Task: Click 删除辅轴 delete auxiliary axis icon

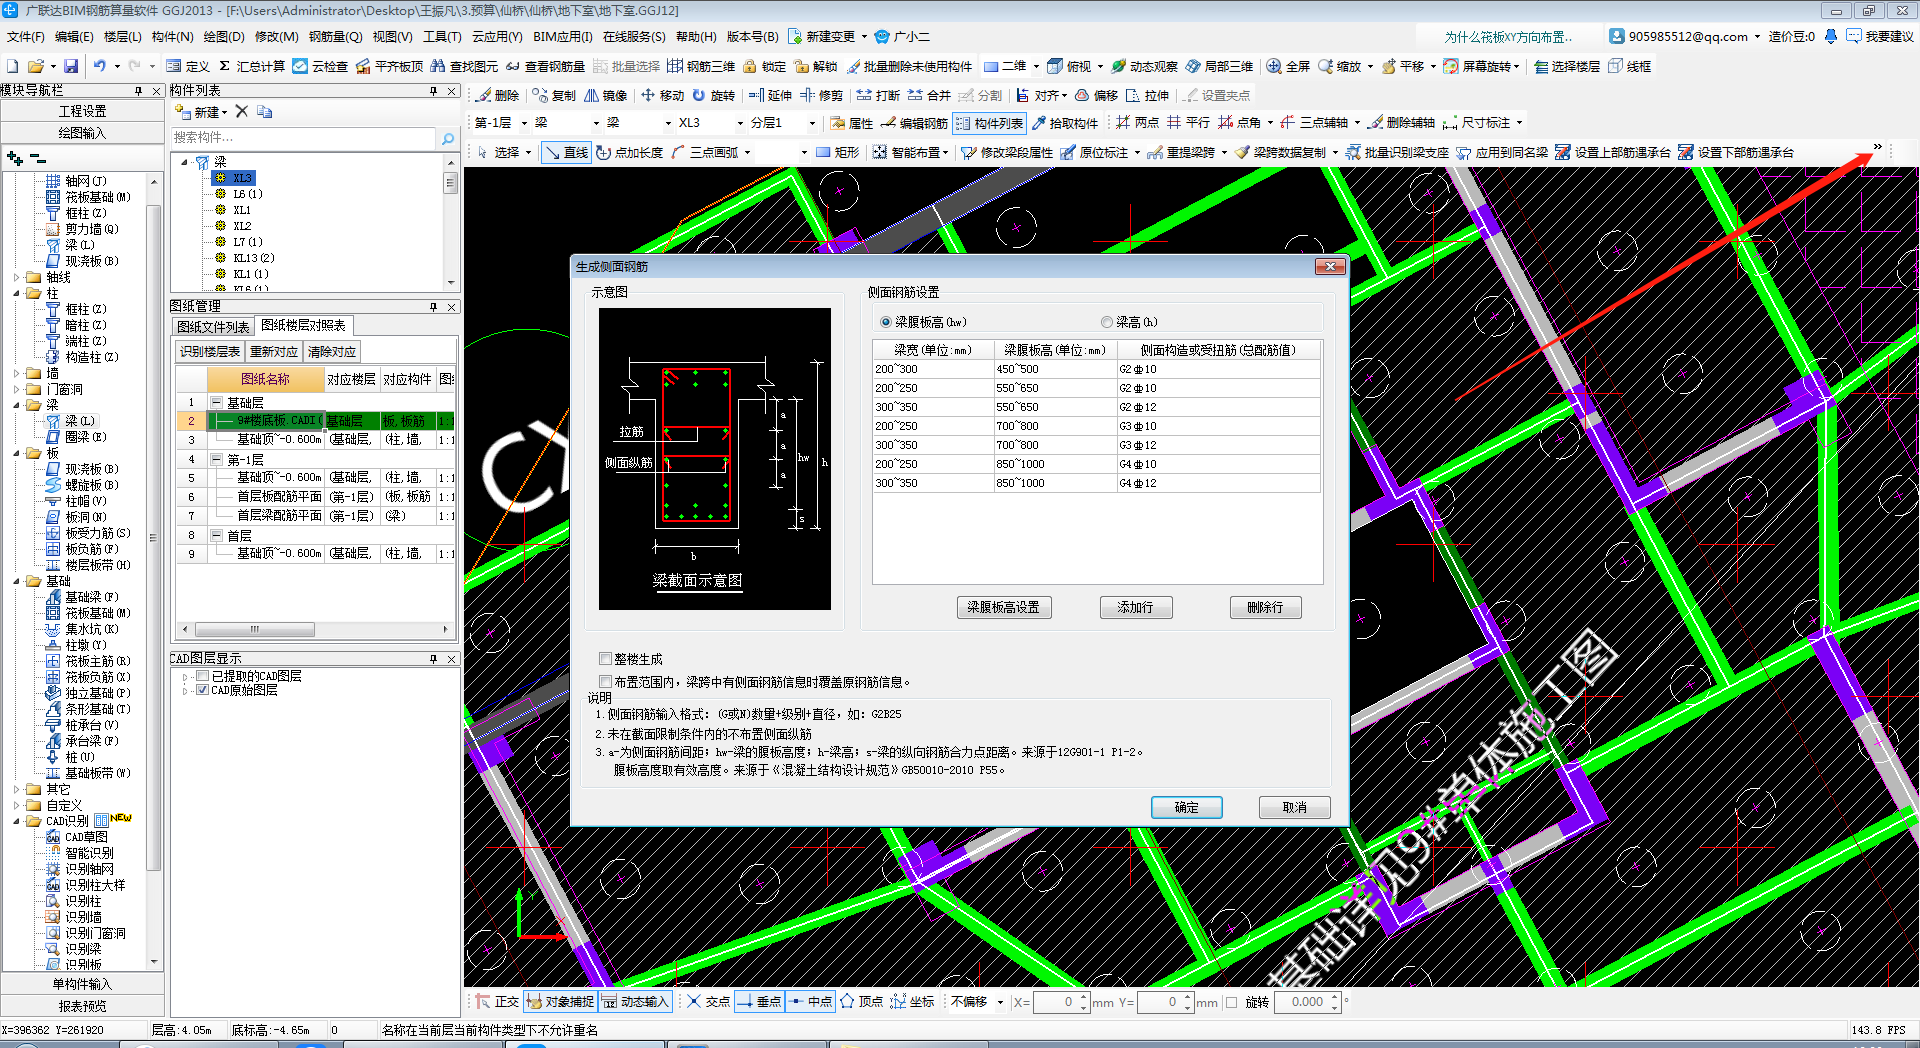Action: 1402,123
